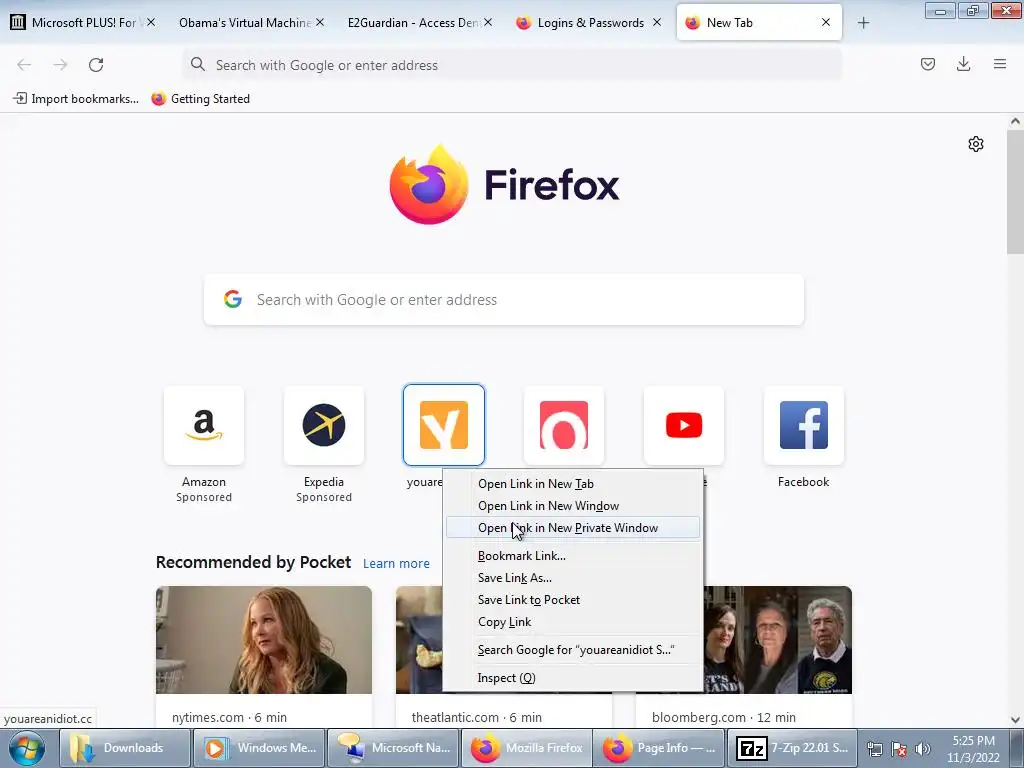
Task: Open the Facebook shortcut tile
Action: tap(804, 425)
